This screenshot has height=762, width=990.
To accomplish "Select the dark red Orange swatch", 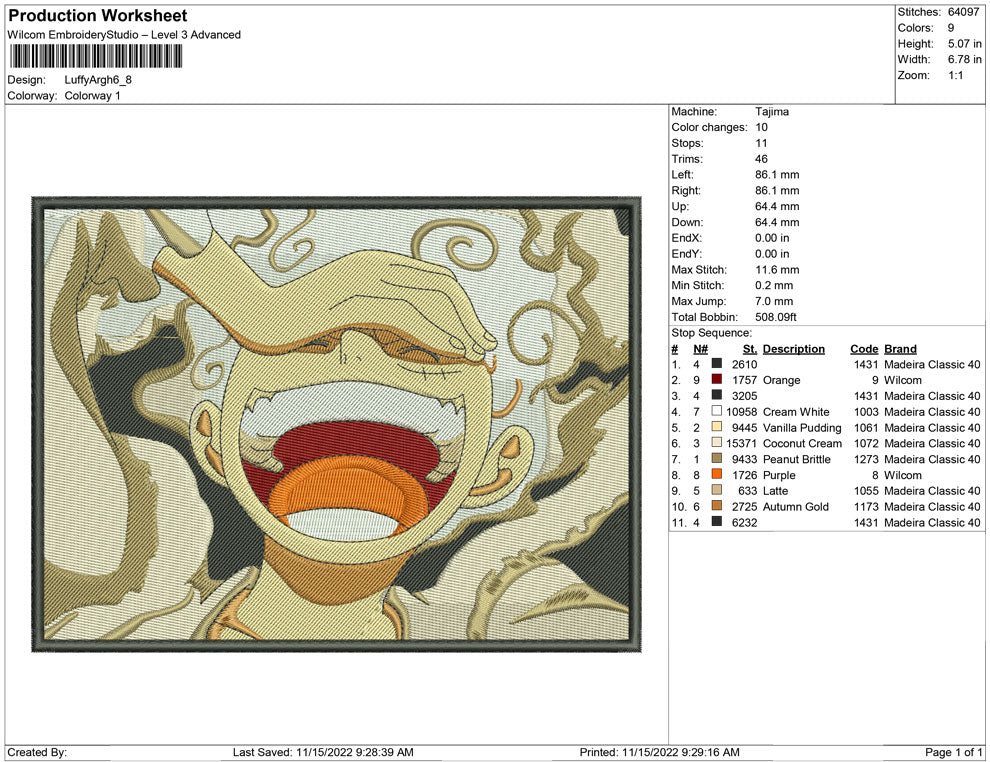I will pyautogui.click(x=717, y=380).
